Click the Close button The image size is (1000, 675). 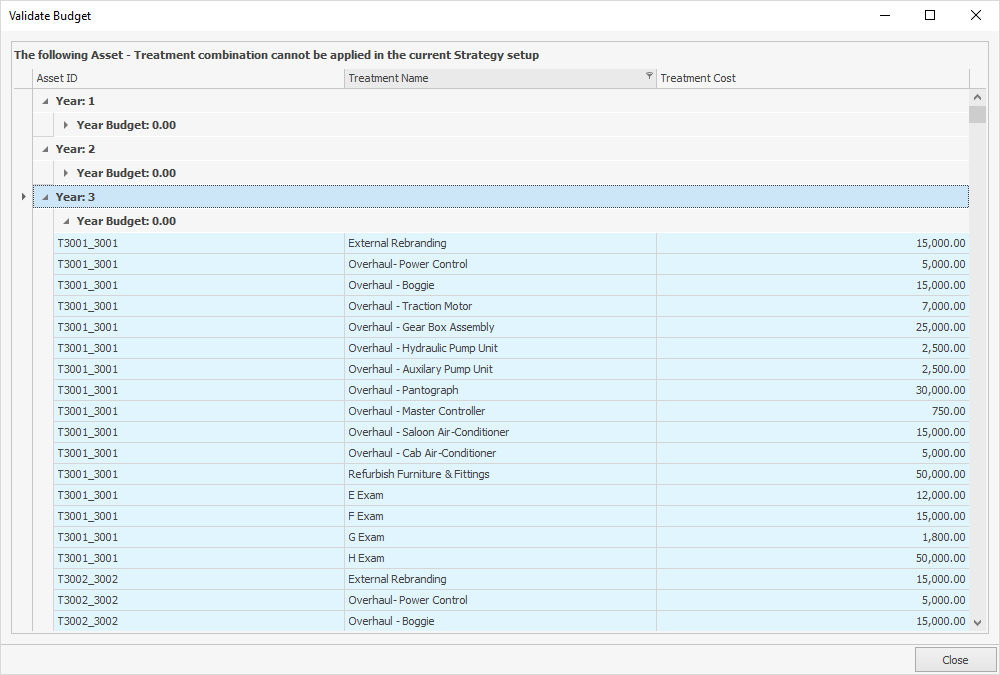(955, 660)
